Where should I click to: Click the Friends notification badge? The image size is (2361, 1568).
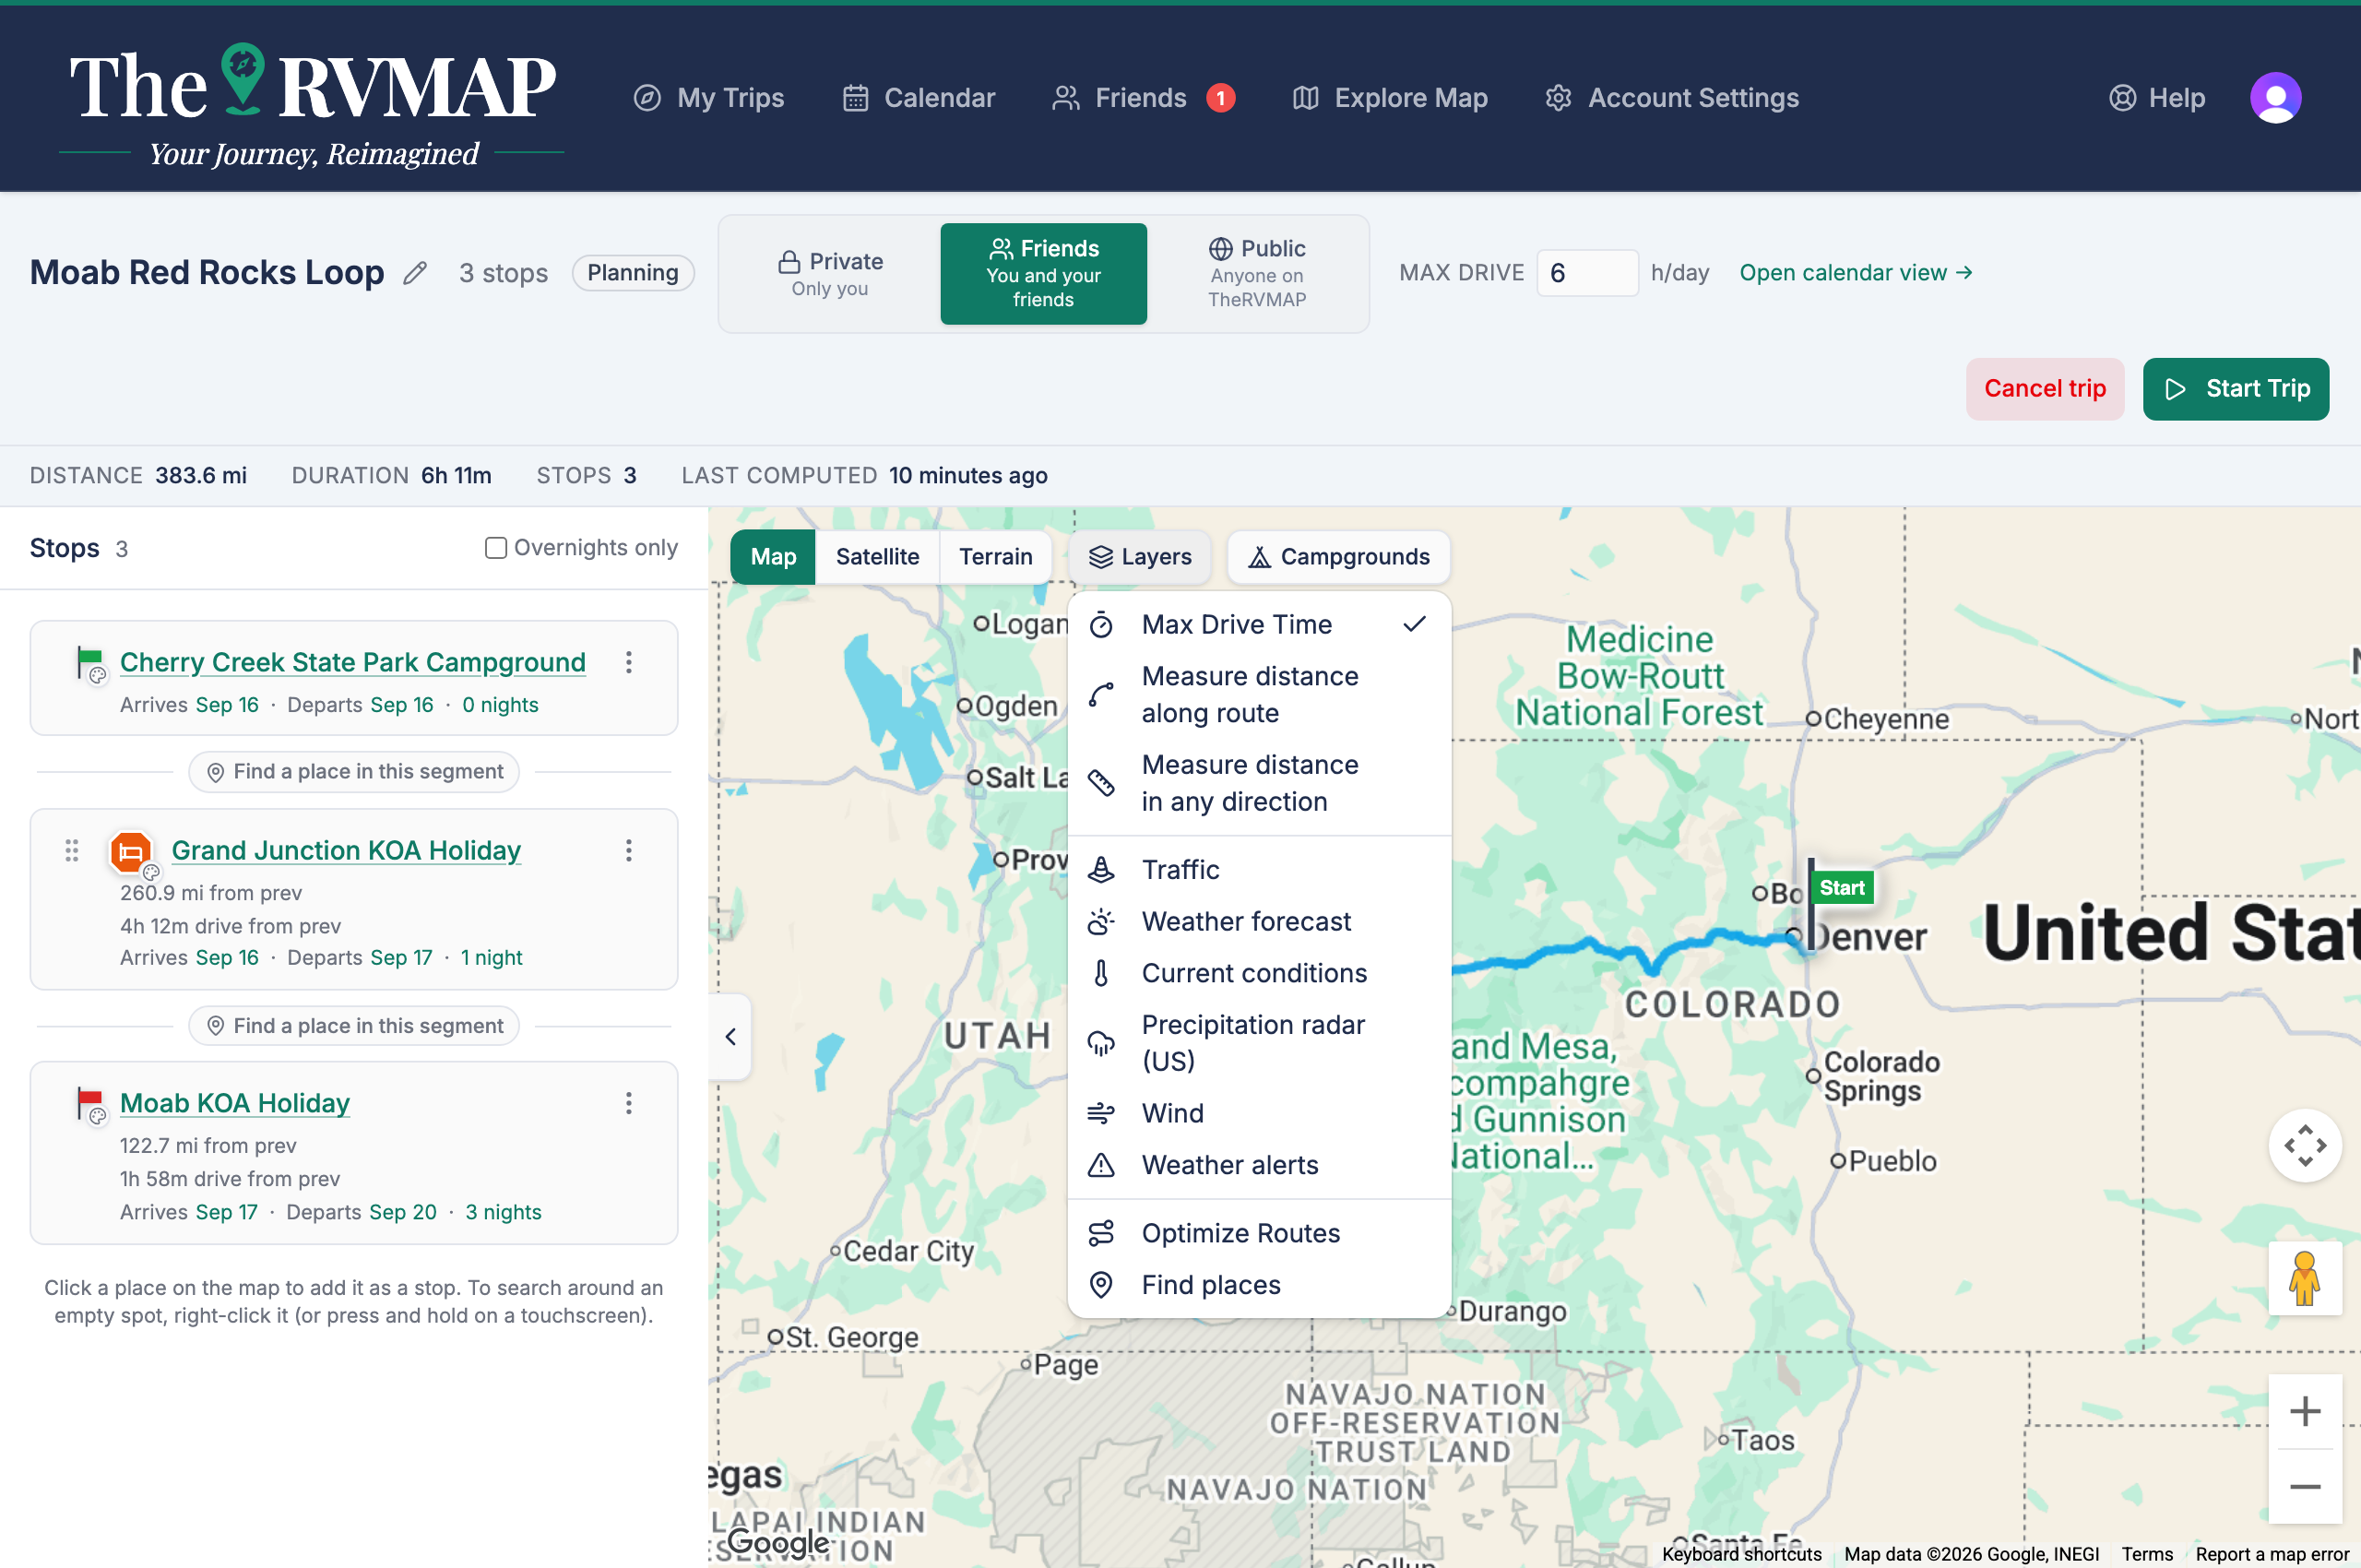[1220, 98]
